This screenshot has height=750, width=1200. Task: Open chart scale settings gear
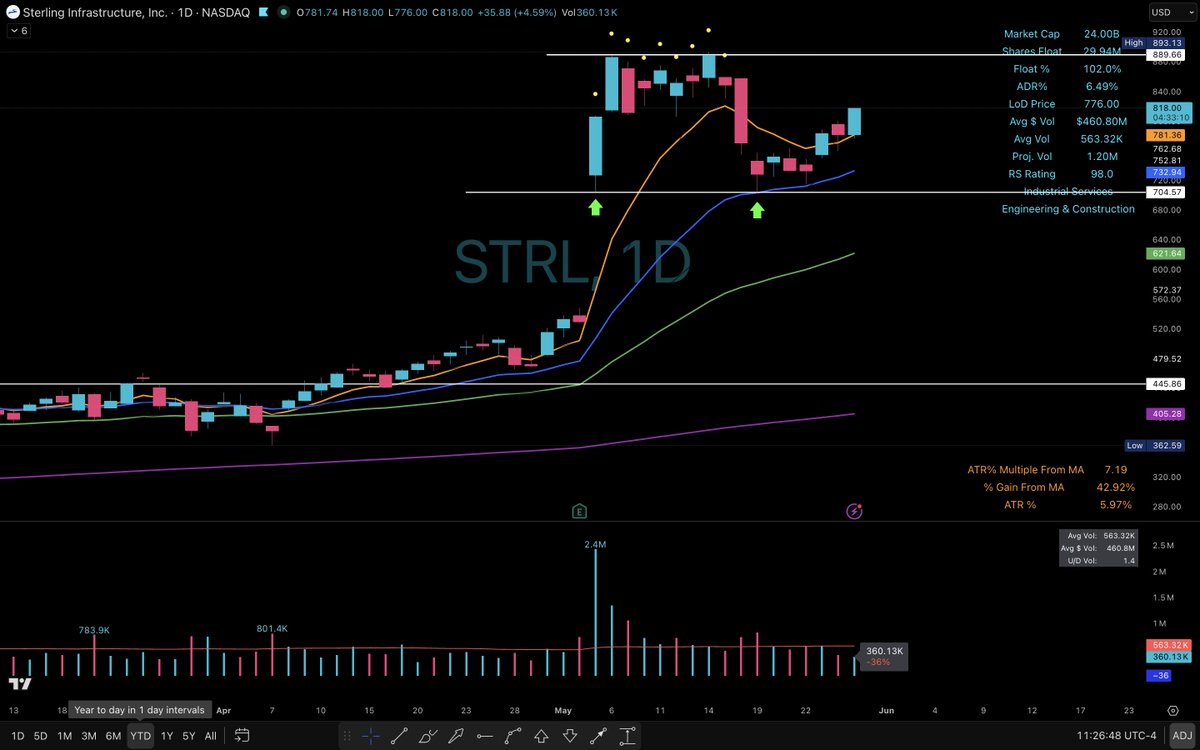point(1172,709)
